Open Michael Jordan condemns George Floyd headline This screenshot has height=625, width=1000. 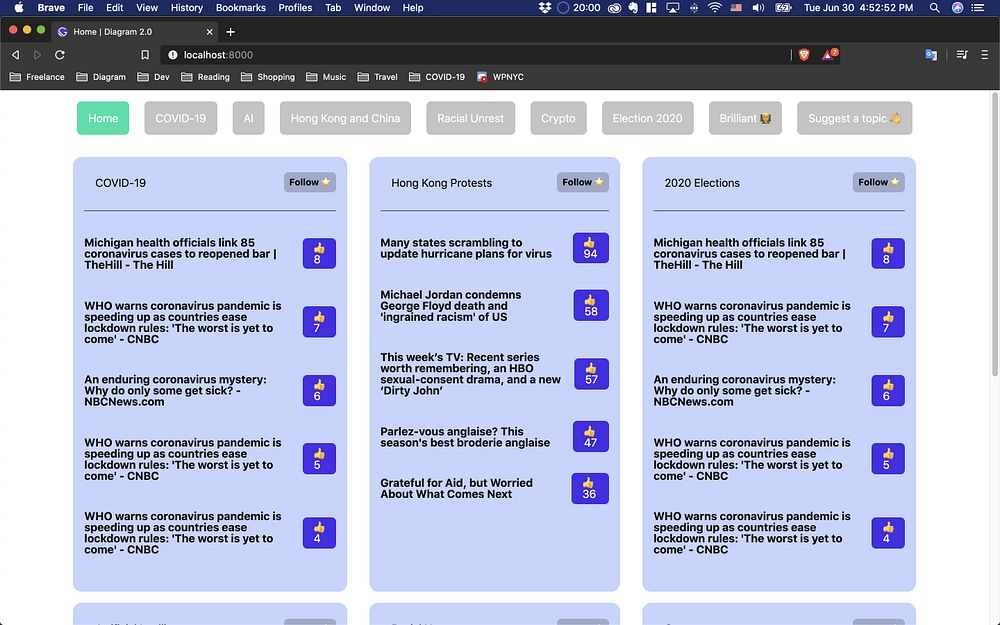pyautogui.click(x=450, y=305)
